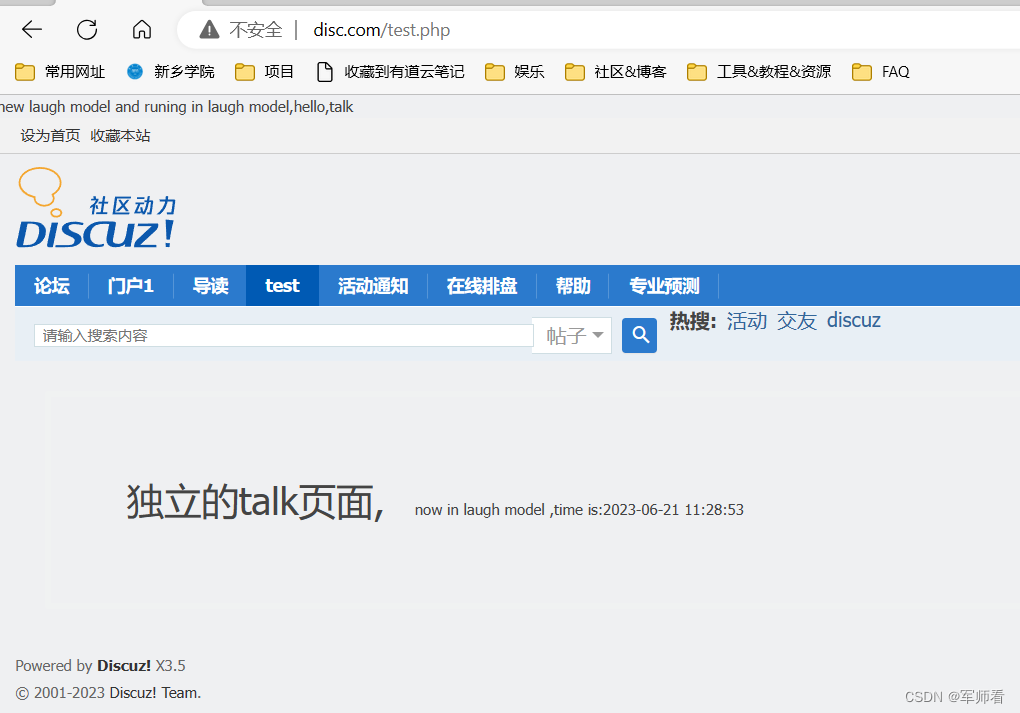Refresh the current page
The width and height of the screenshot is (1020, 713).
(86, 30)
